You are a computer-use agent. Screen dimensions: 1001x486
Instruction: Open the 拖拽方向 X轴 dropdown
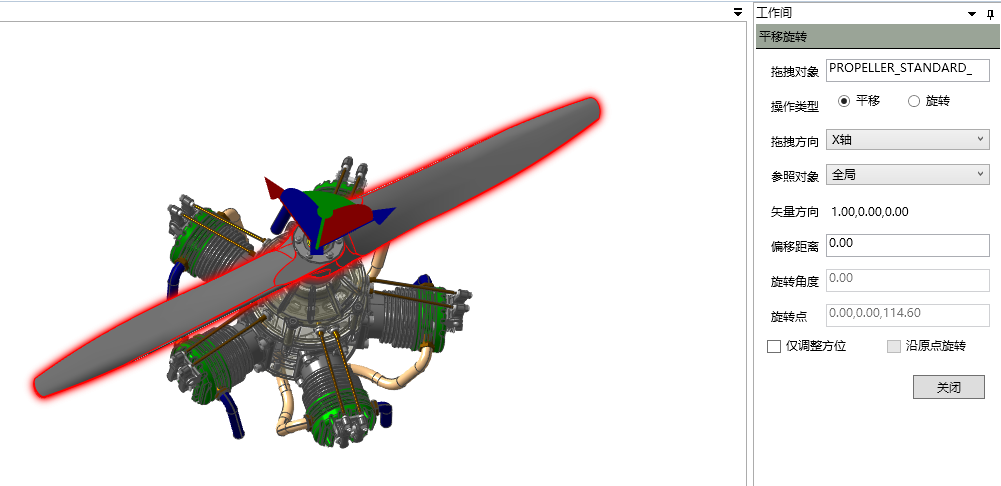[x=908, y=140]
